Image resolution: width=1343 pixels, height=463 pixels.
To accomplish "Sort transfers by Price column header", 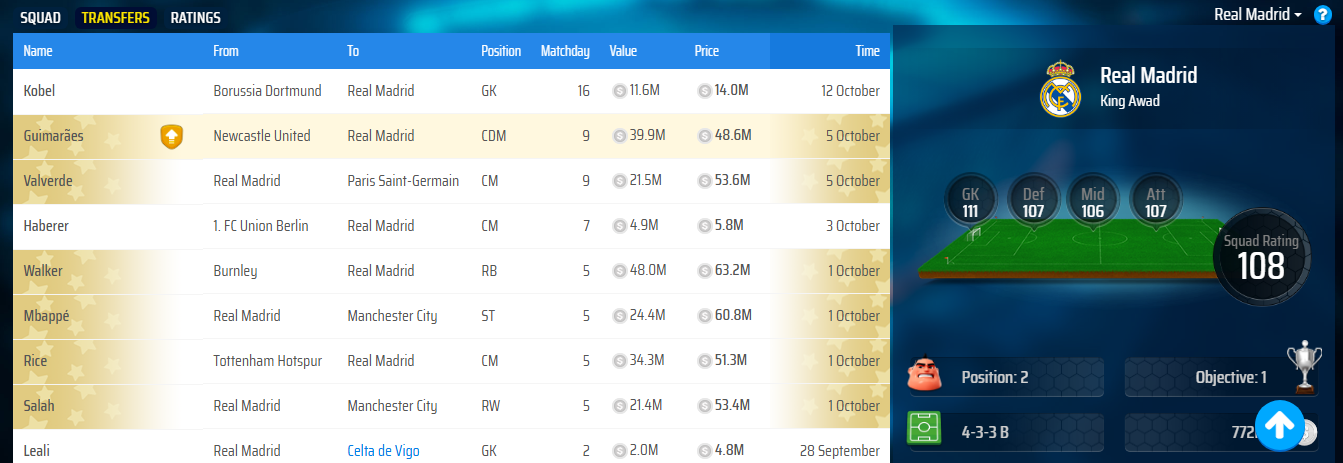I will coord(706,51).
